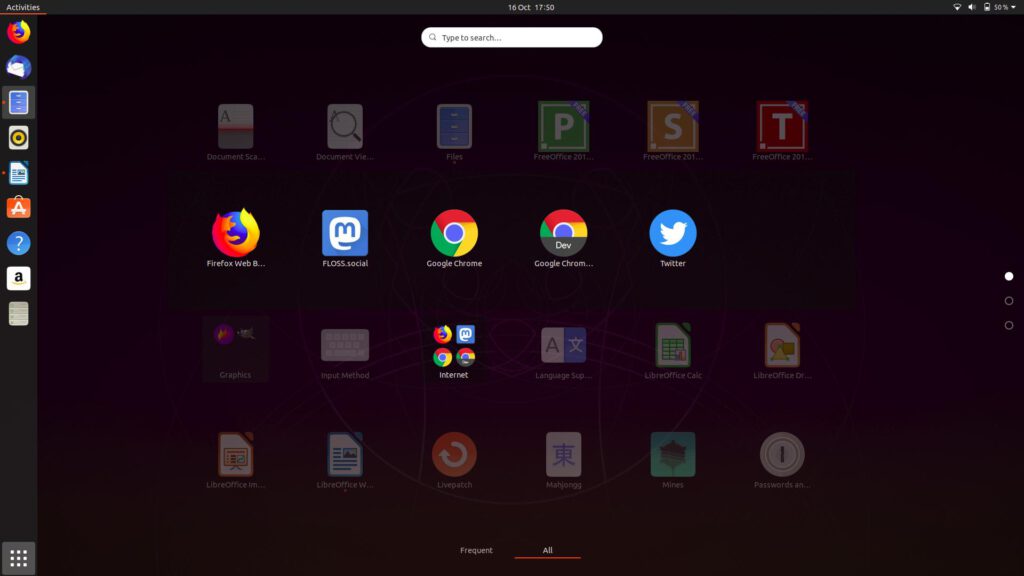This screenshot has height=576, width=1024.
Task: Open Firefox Web Browser from the app grid
Action: 236,233
